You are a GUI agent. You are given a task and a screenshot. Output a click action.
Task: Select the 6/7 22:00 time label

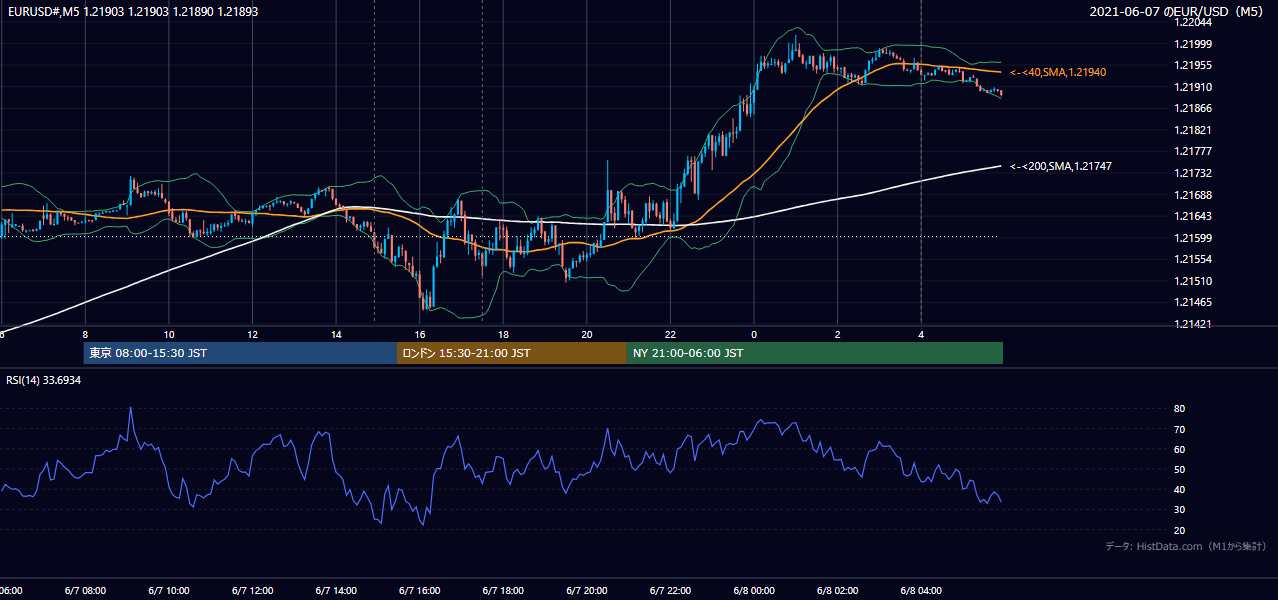pyautogui.click(x=670, y=591)
